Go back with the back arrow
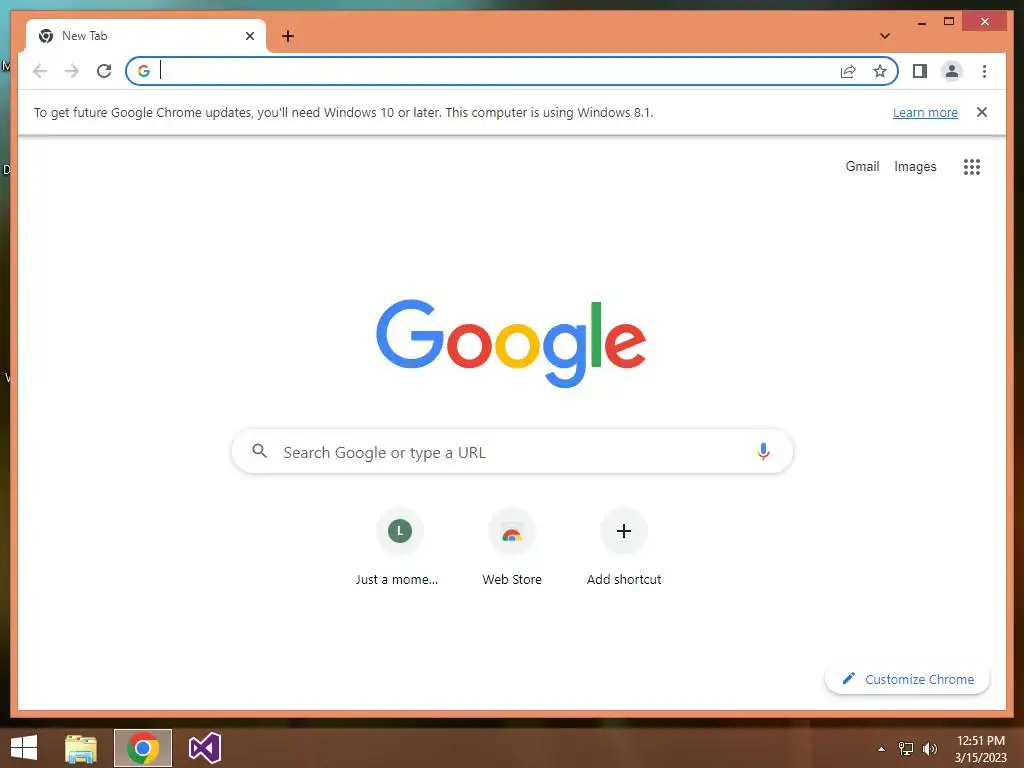The width and height of the screenshot is (1024, 768). point(40,71)
